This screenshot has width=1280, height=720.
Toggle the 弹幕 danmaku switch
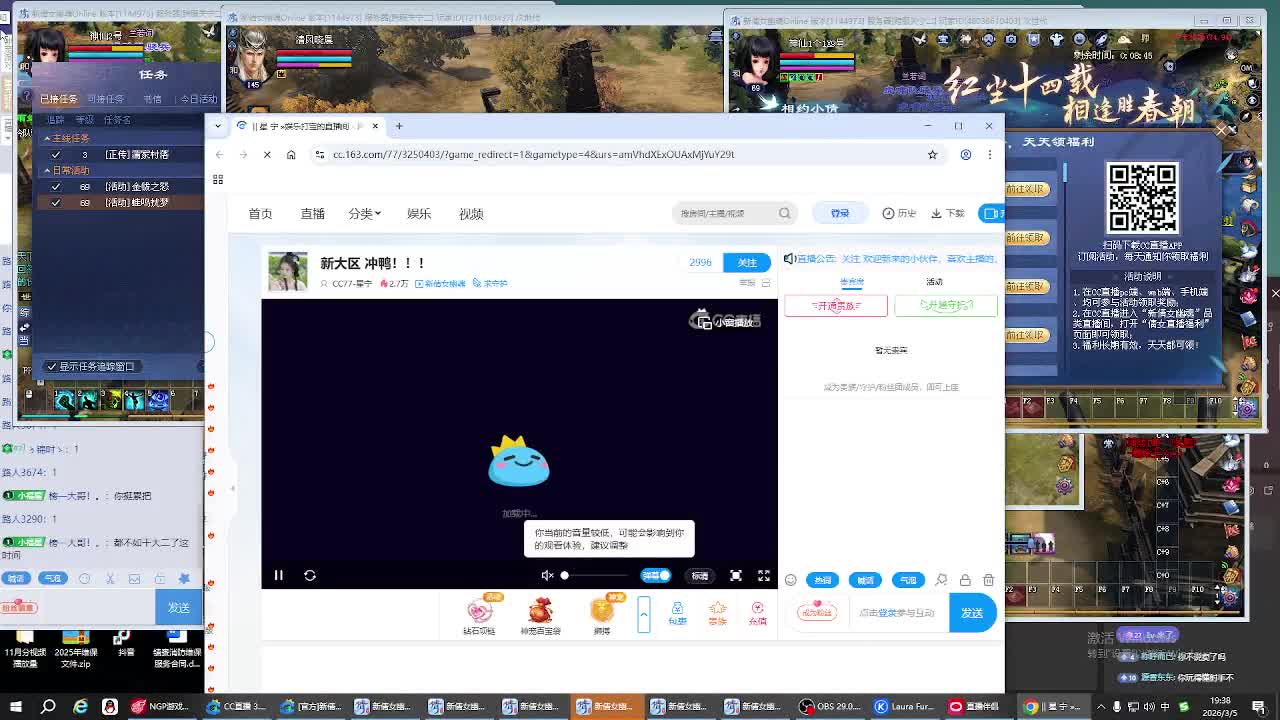pyautogui.click(x=656, y=575)
